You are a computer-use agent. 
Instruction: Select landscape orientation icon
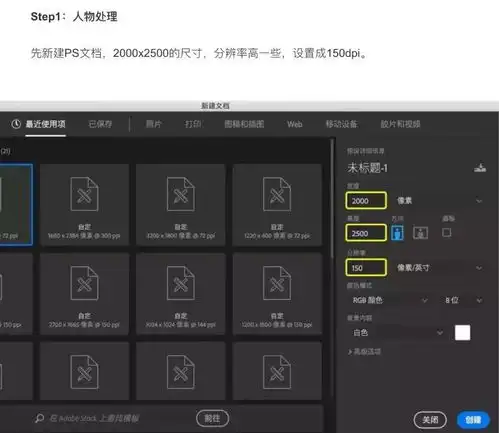(x=420, y=233)
